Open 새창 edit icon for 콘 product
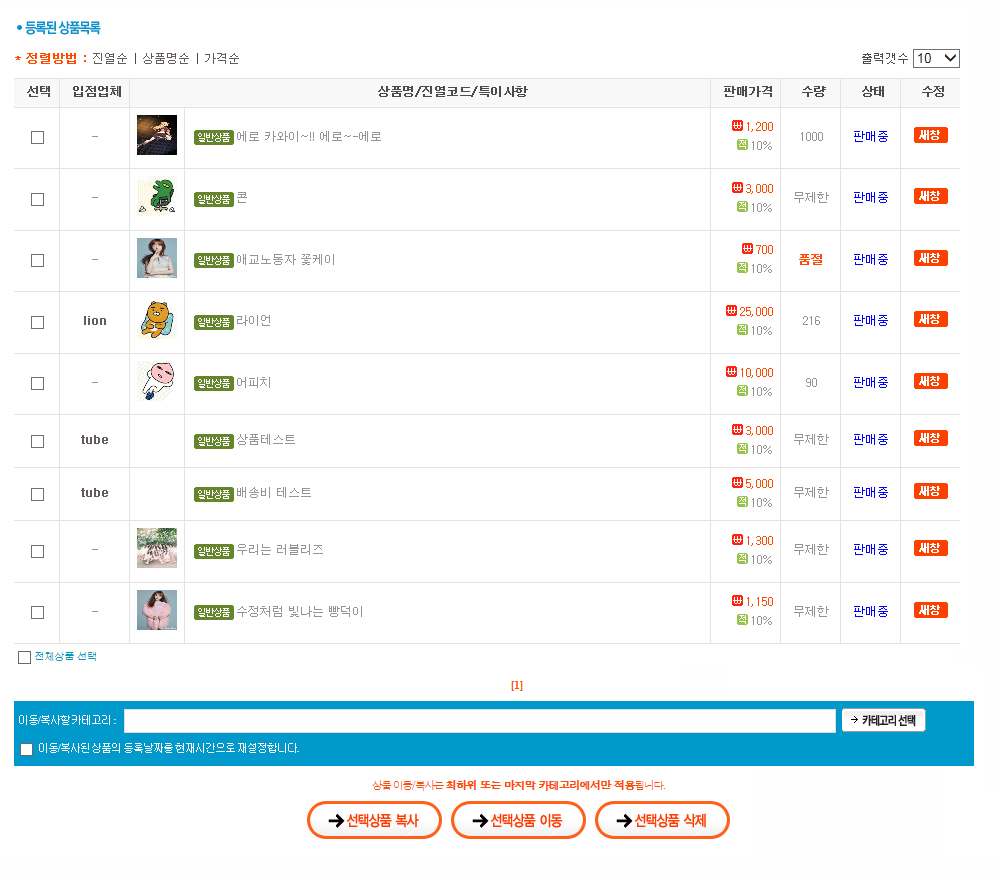The height and width of the screenshot is (880, 1000). click(930, 196)
